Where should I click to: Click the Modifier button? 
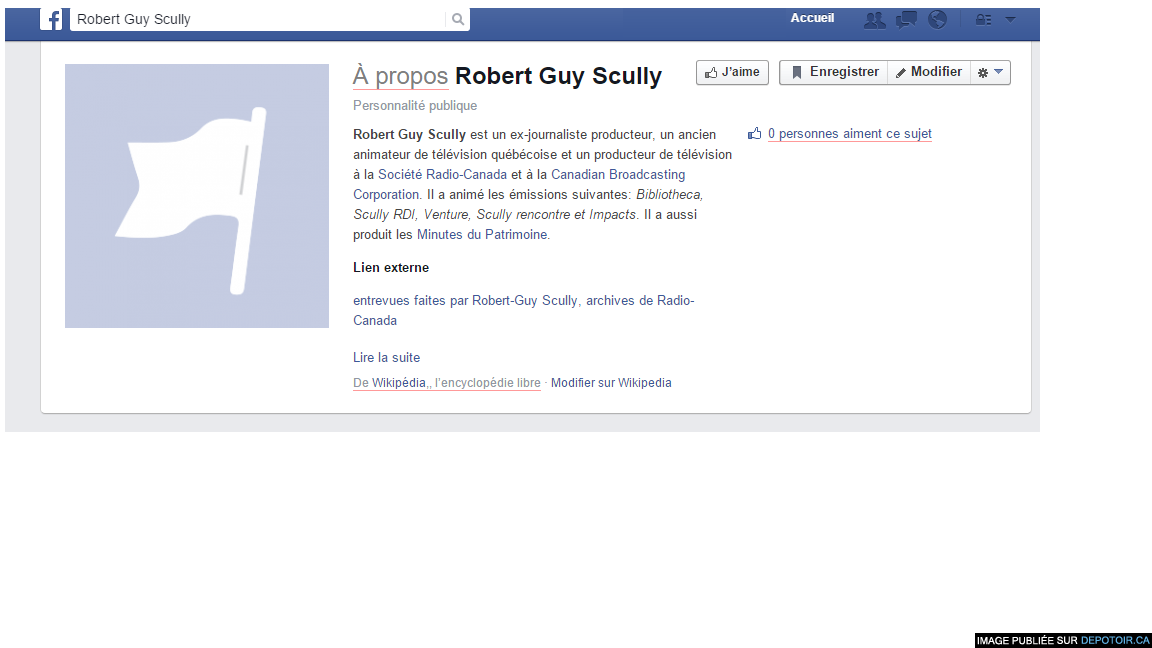point(929,73)
